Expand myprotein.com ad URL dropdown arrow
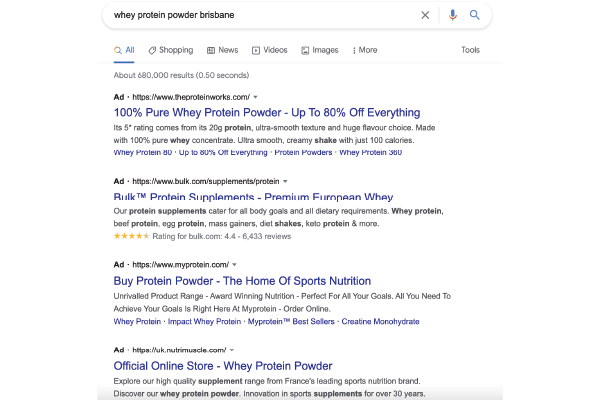Screen dimensions: 600x400 (235, 265)
